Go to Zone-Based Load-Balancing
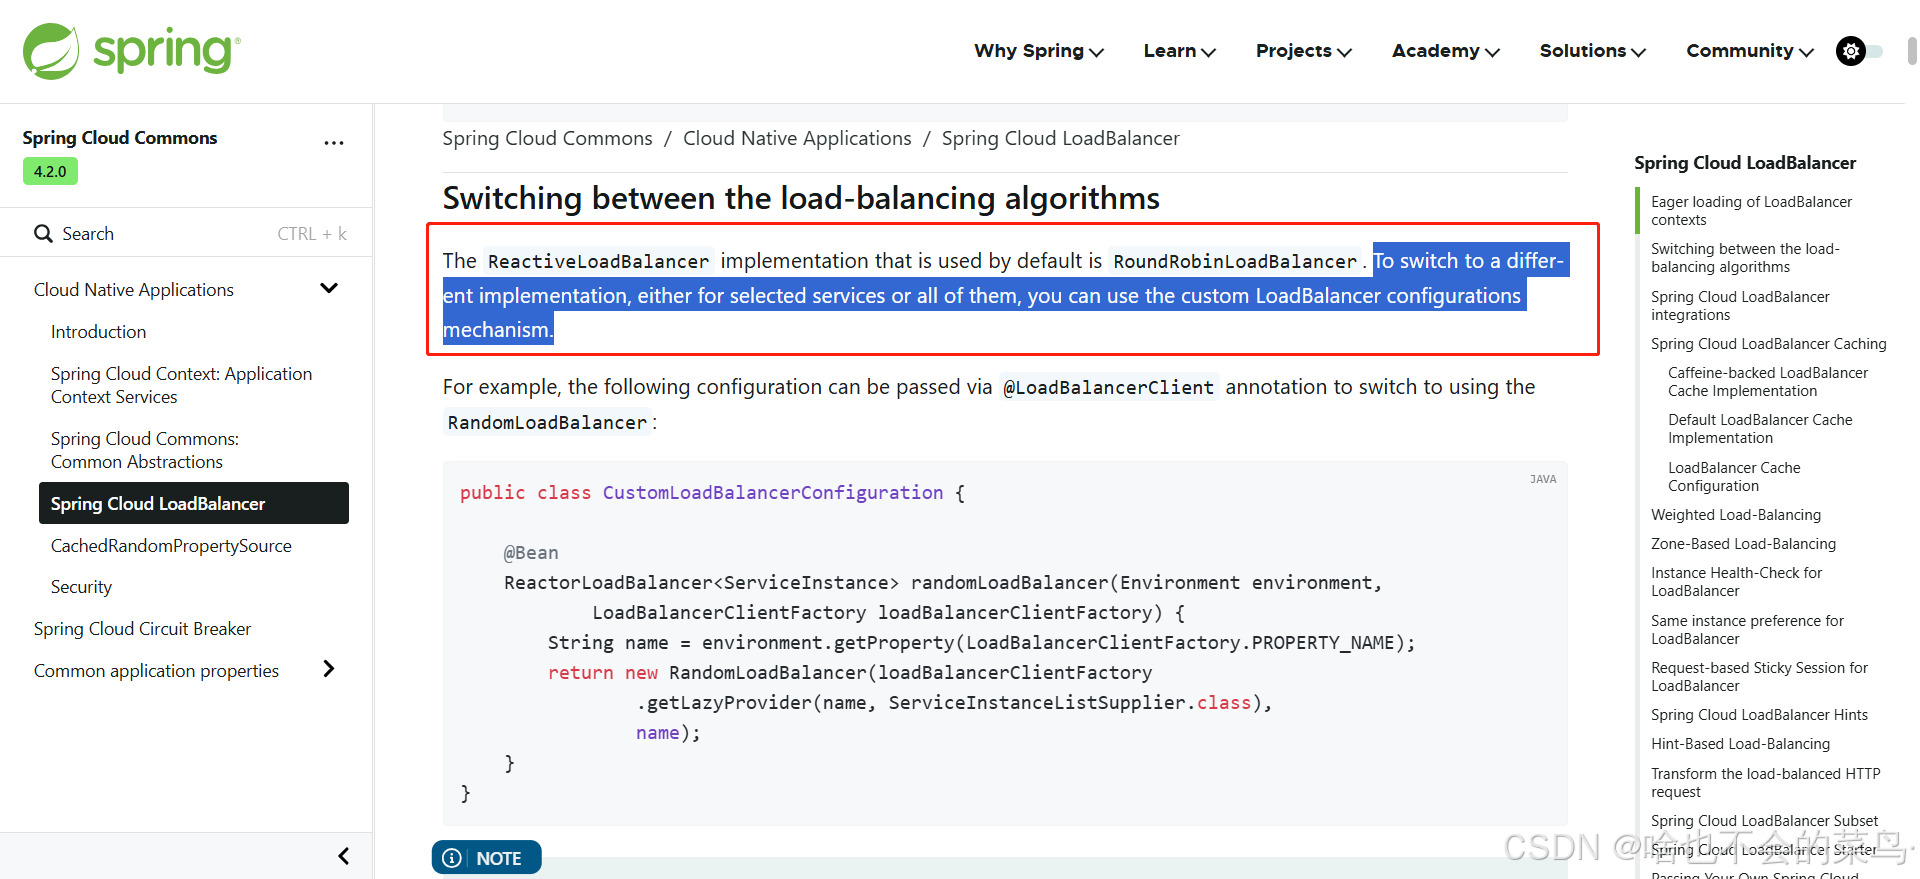The height and width of the screenshot is (879, 1920). 1743,544
